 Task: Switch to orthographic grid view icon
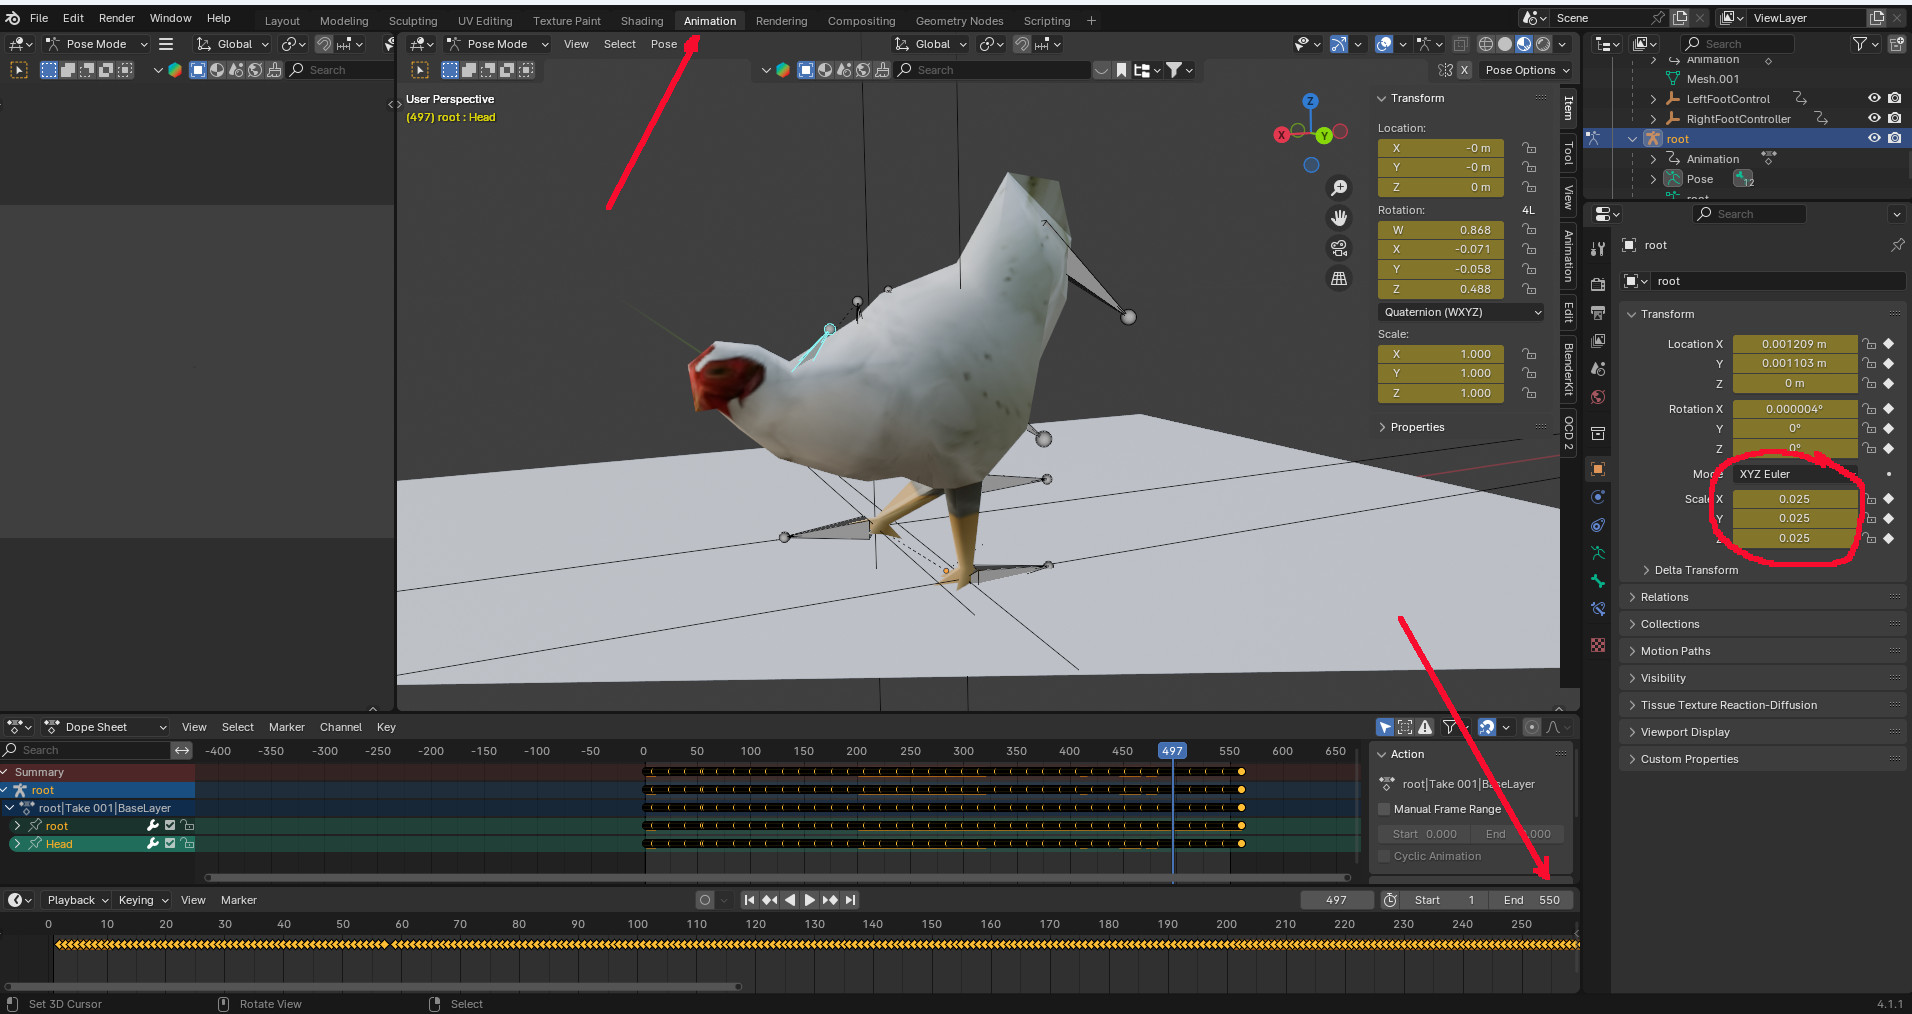1339,278
